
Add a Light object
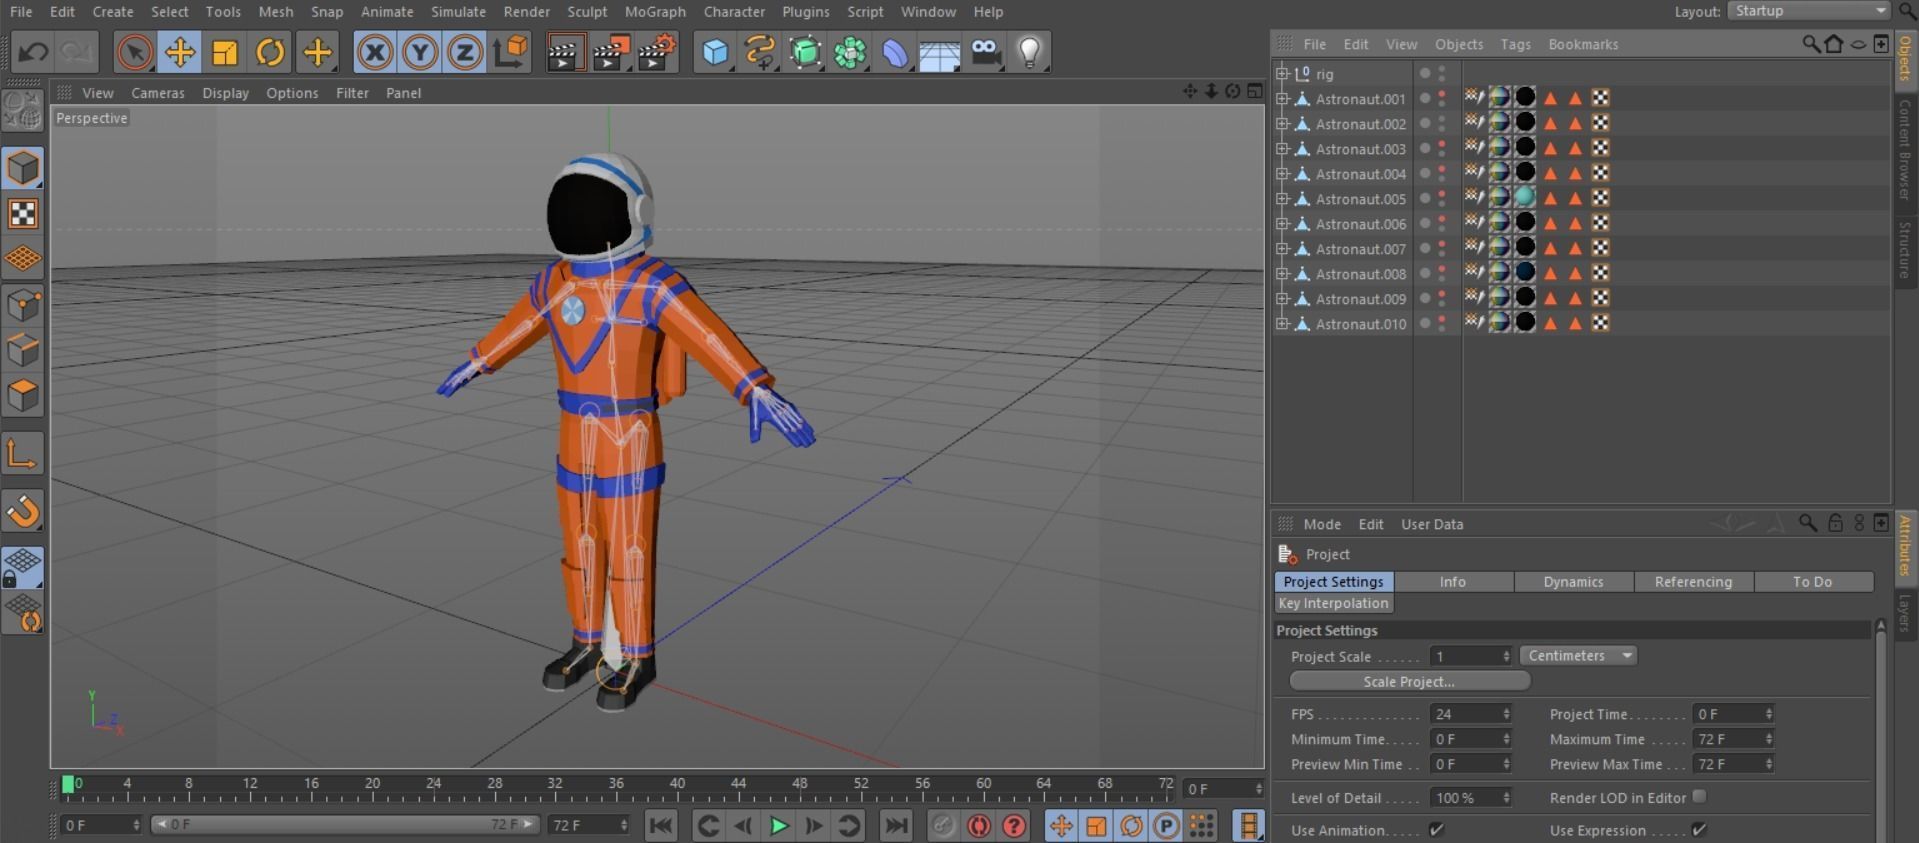(x=1030, y=52)
